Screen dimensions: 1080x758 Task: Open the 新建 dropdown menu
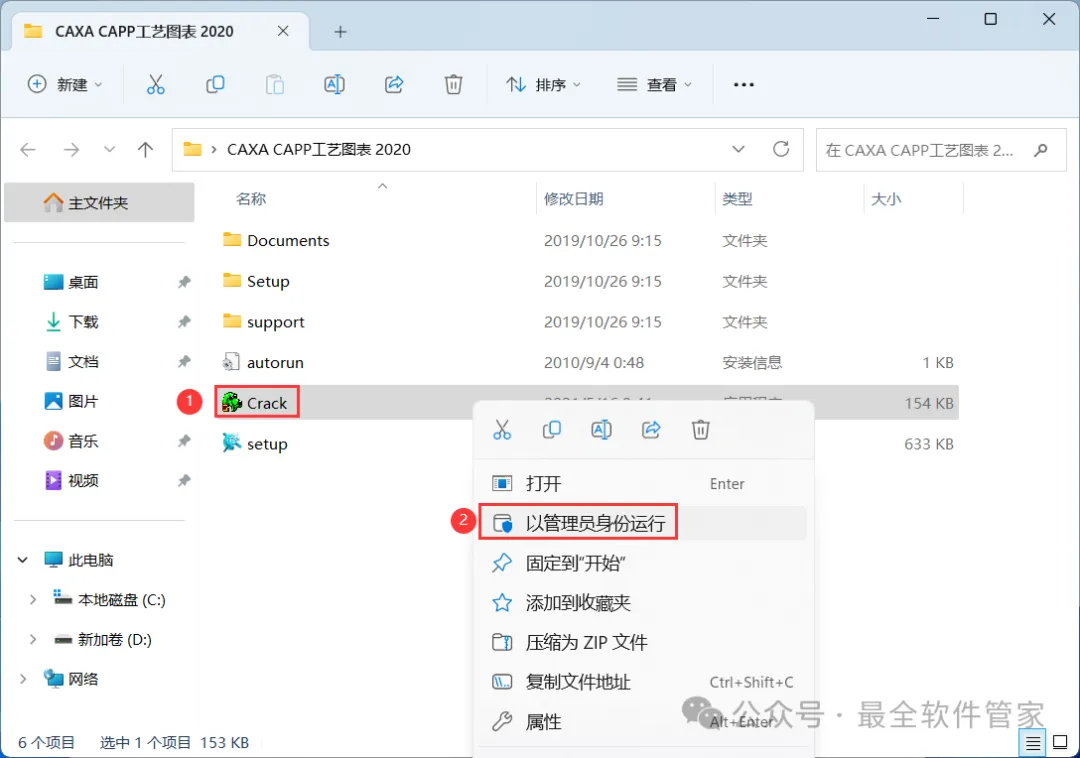[x=65, y=85]
